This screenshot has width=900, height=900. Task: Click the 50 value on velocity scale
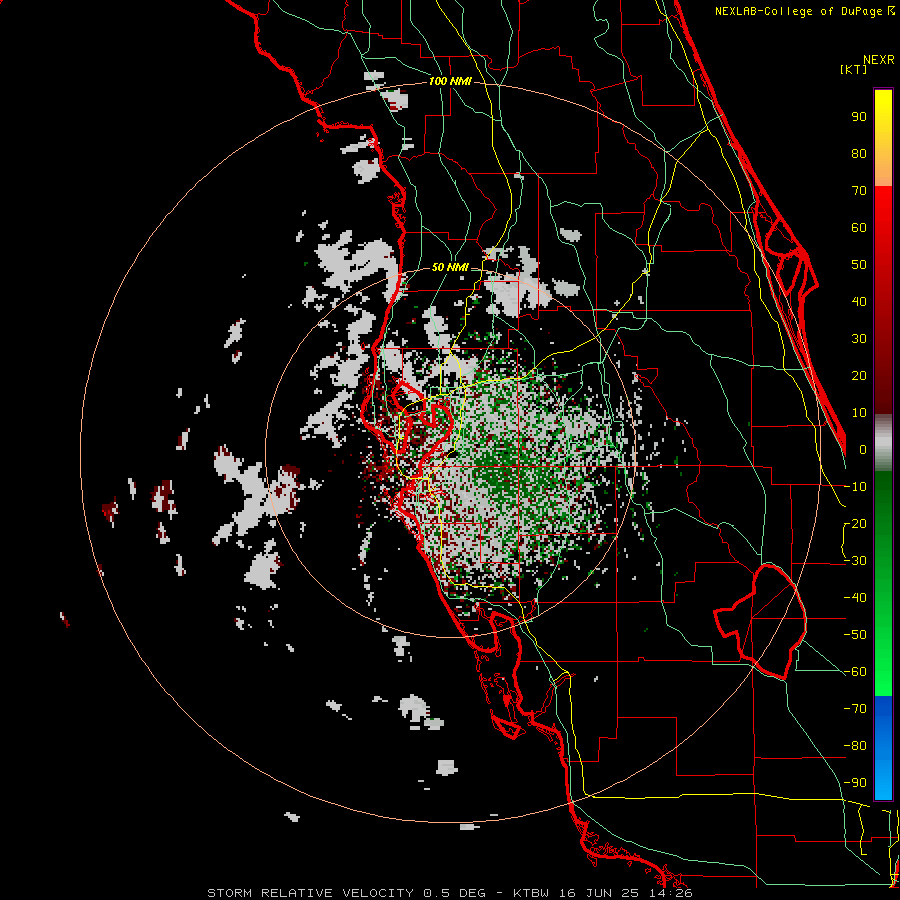pyautogui.click(x=859, y=265)
